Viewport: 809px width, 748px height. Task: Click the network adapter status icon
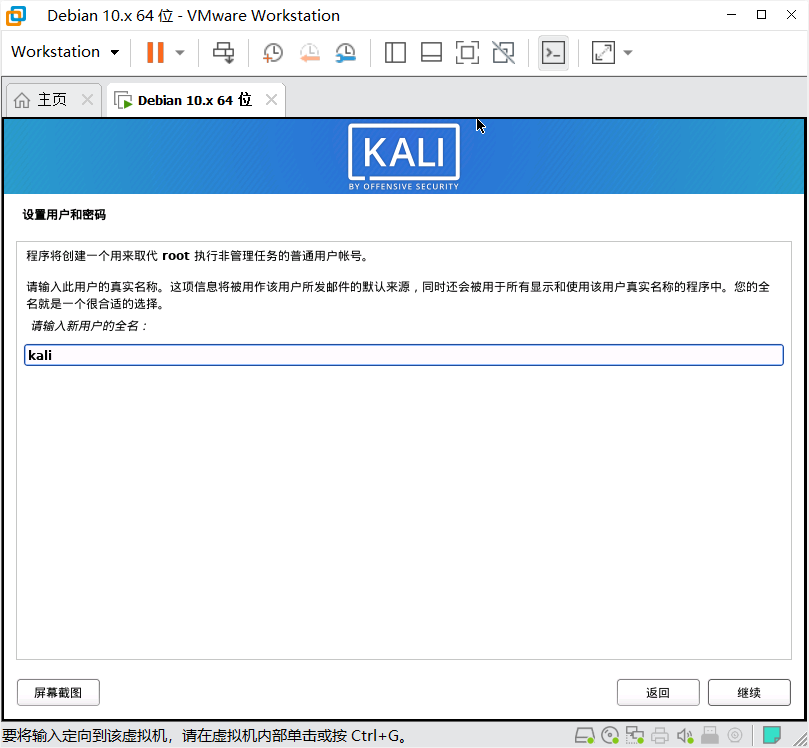click(x=635, y=735)
